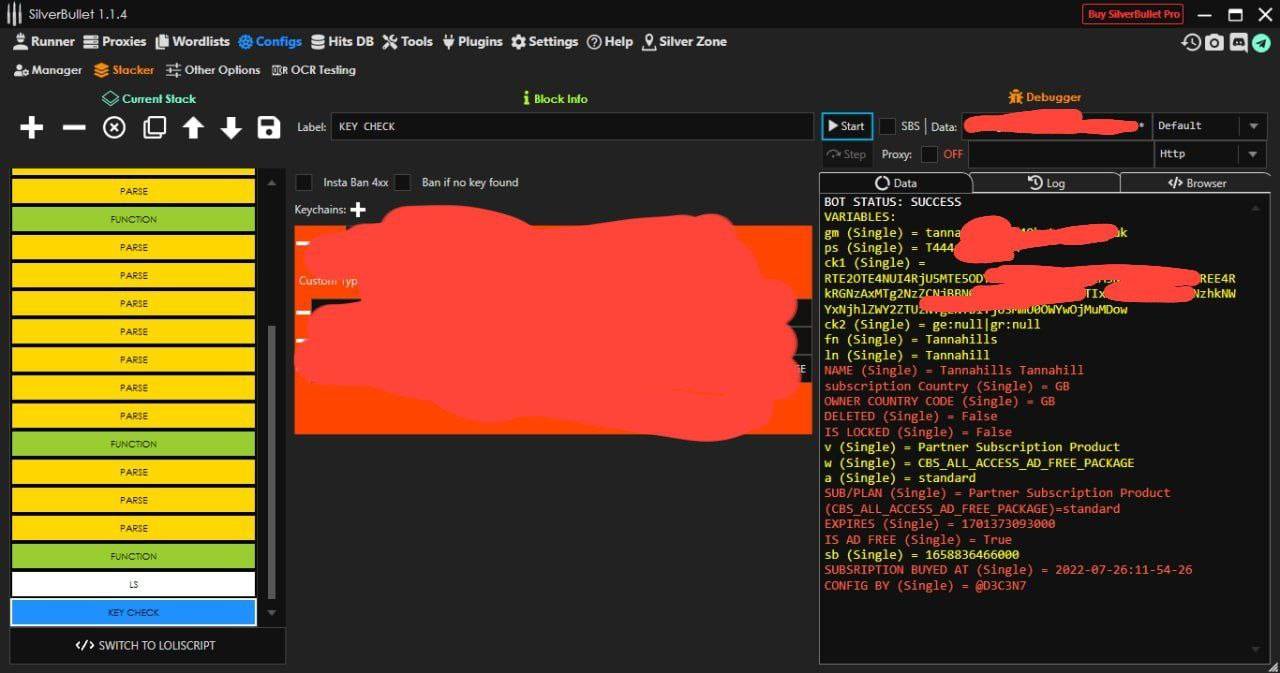Open the Http proxy type dropdown
Image resolution: width=1280 pixels, height=673 pixels.
coord(1209,154)
